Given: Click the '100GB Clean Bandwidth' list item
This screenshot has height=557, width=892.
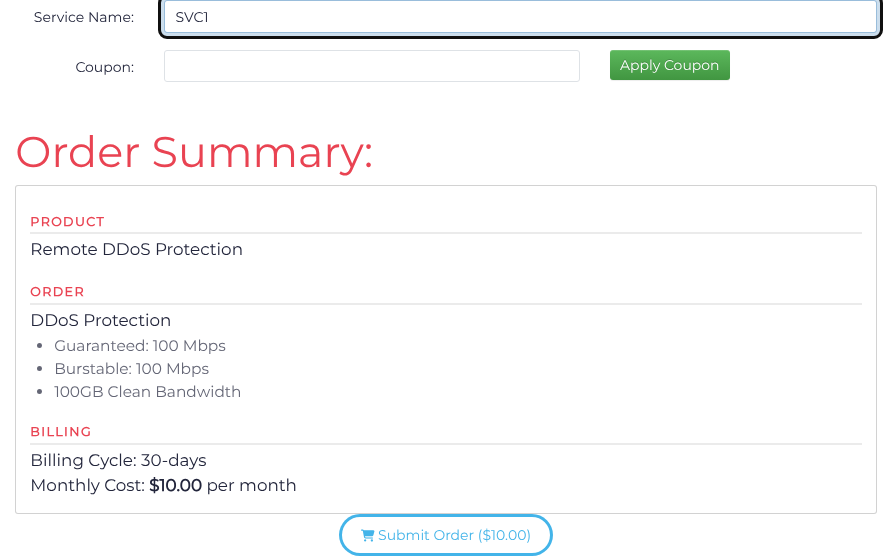Looking at the screenshot, I should click(x=147, y=392).
